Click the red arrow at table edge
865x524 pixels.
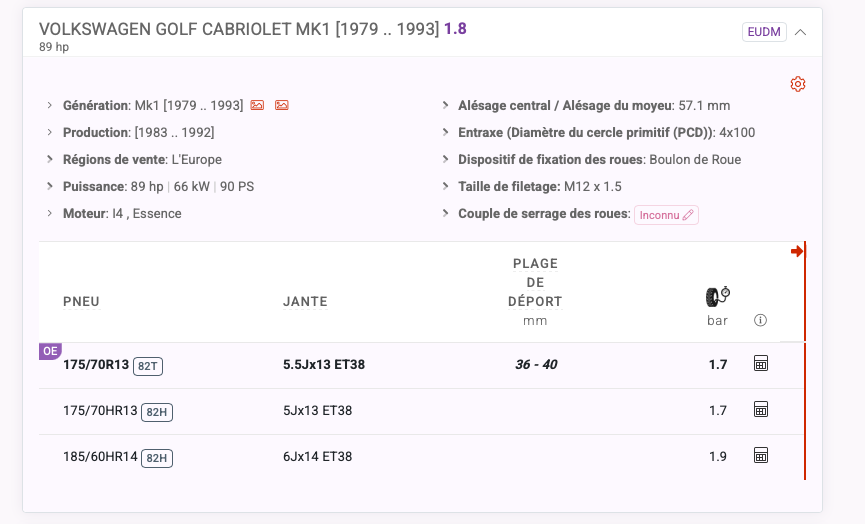point(797,252)
